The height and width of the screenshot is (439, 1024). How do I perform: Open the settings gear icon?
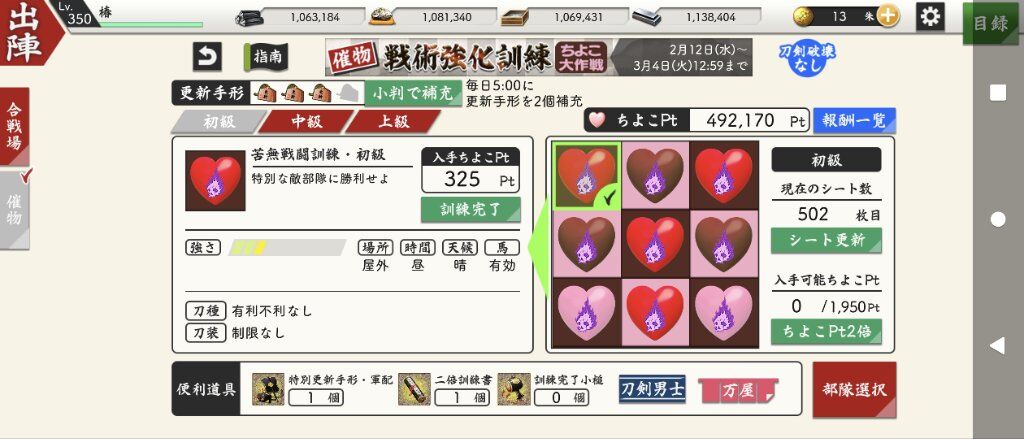(930, 16)
